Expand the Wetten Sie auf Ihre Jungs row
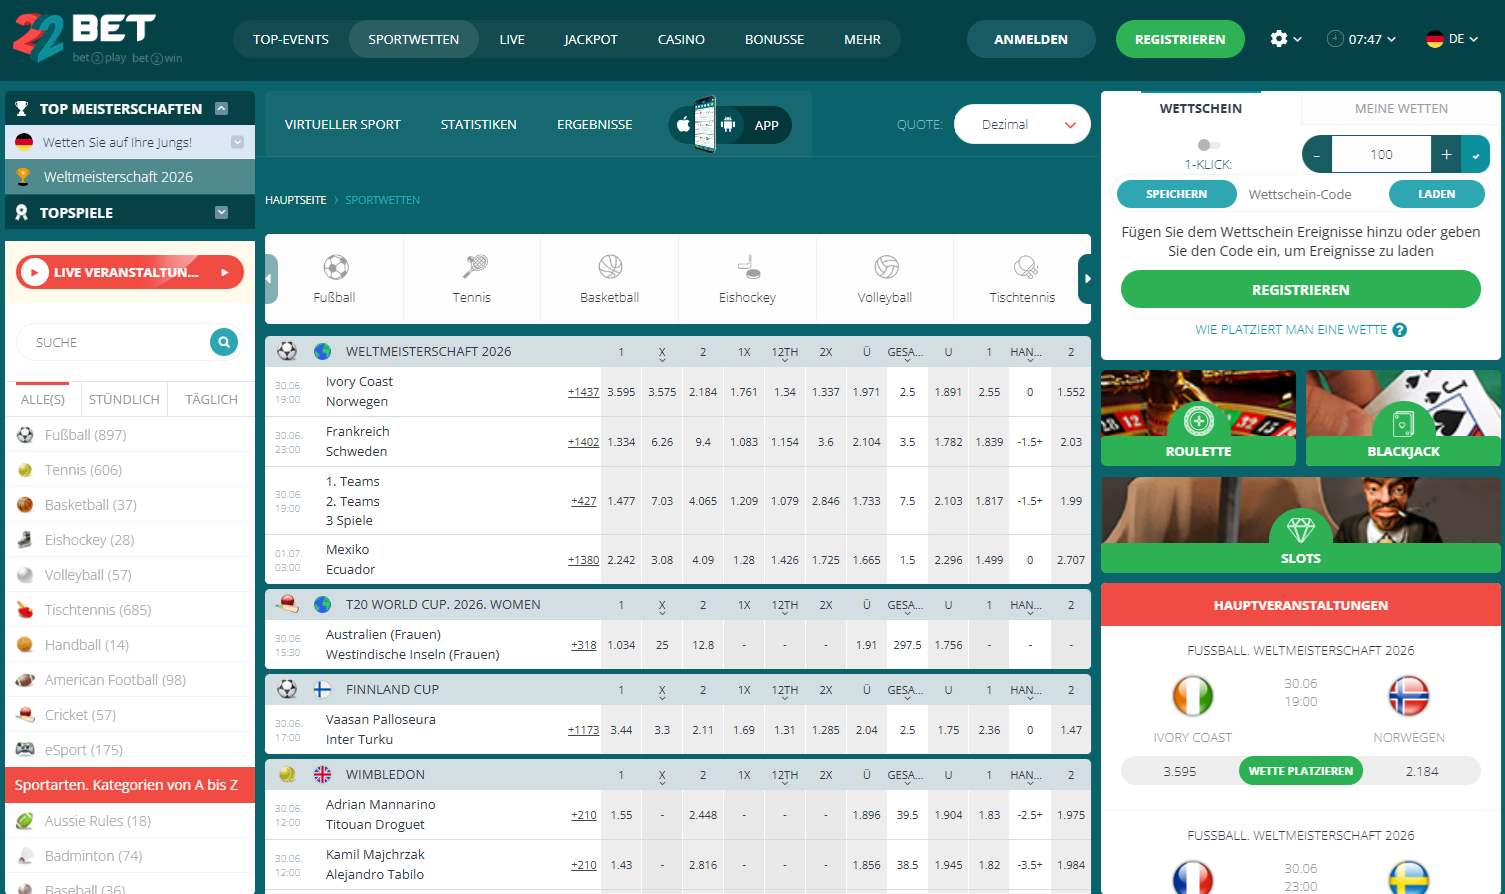 (x=237, y=142)
